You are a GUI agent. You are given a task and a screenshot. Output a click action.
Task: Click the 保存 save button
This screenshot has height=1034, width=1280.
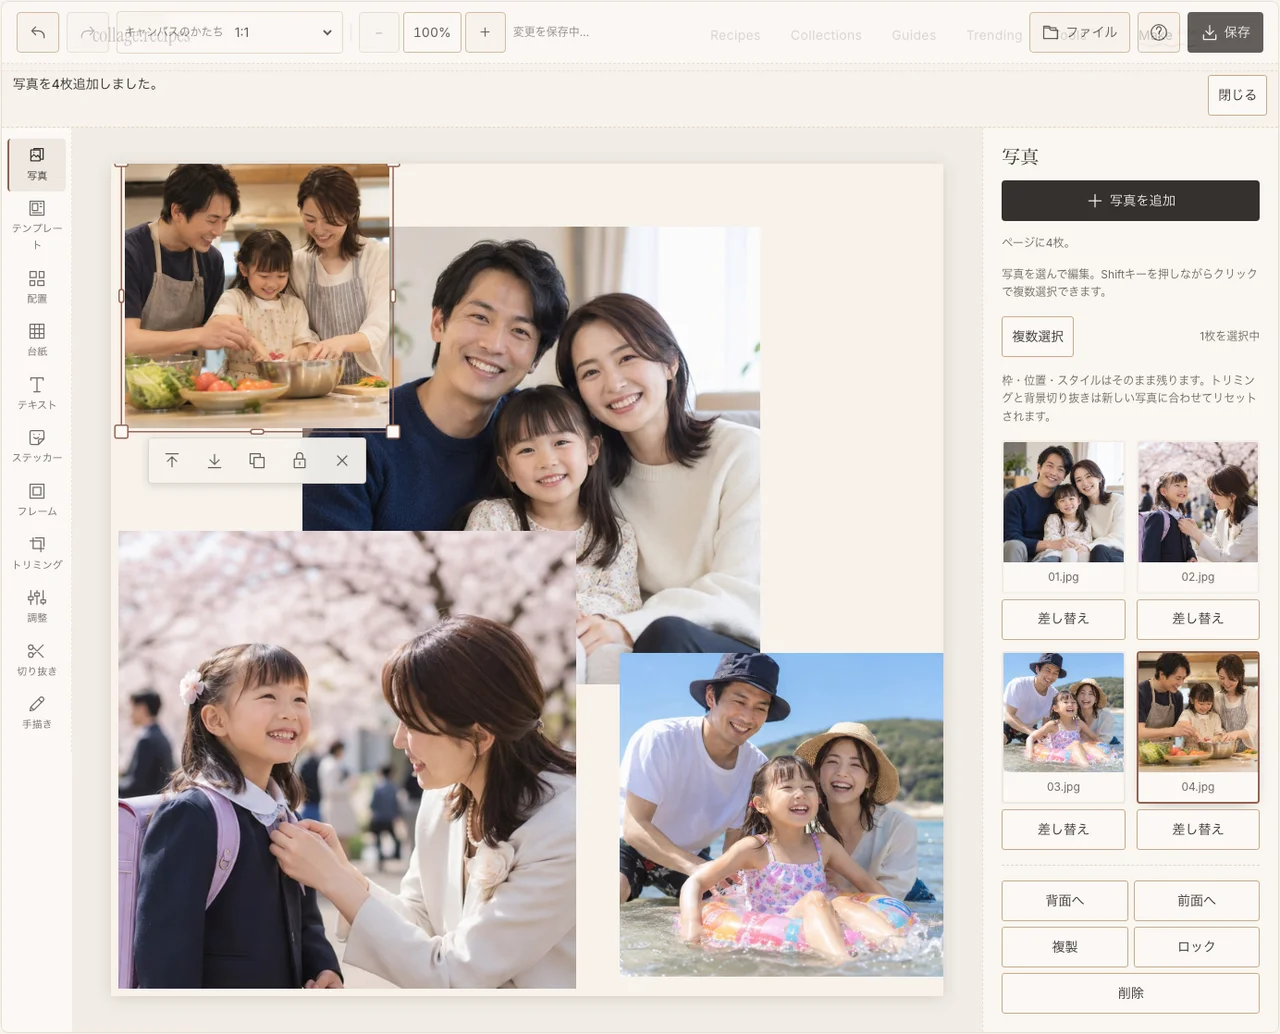1225,32
